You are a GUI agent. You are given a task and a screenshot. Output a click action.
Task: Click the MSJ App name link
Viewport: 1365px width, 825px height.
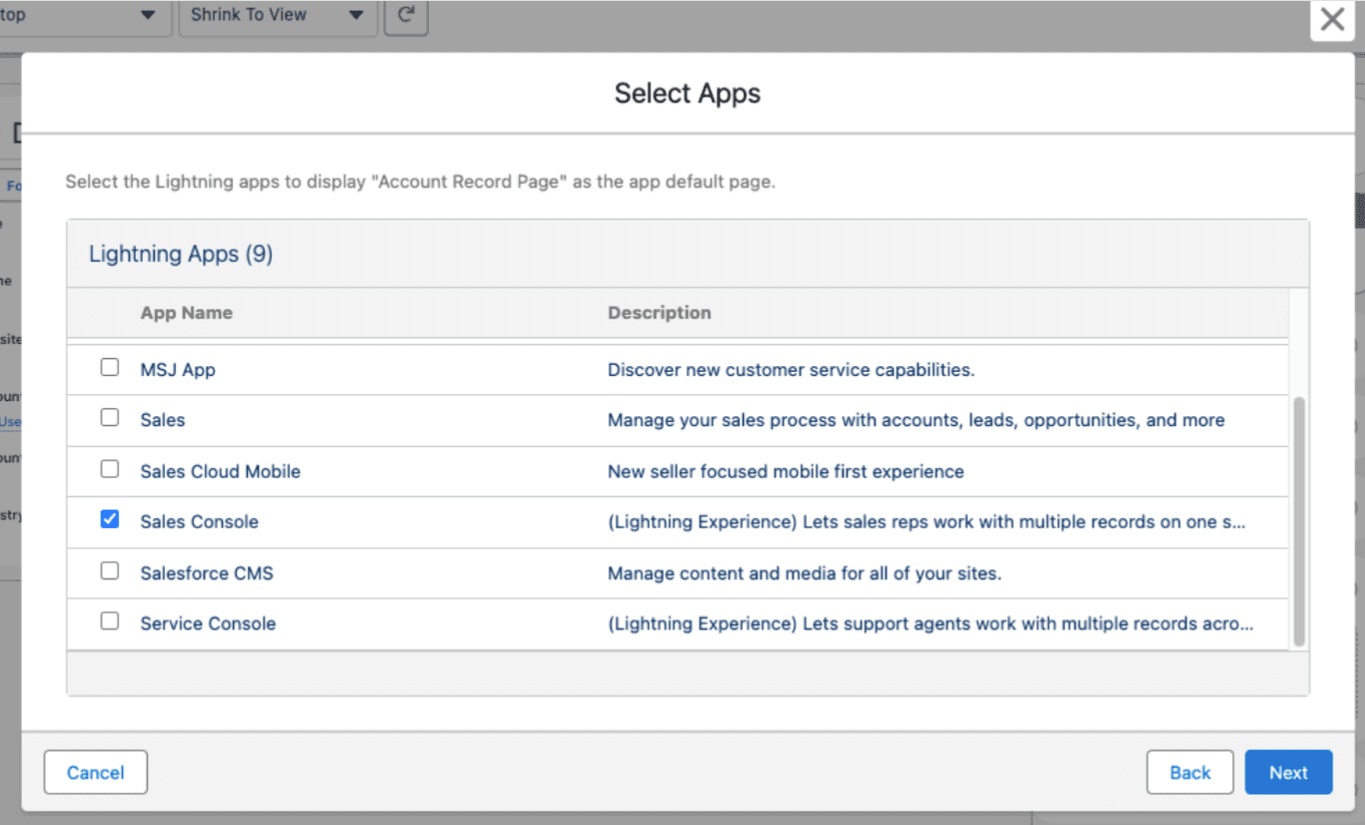point(178,369)
